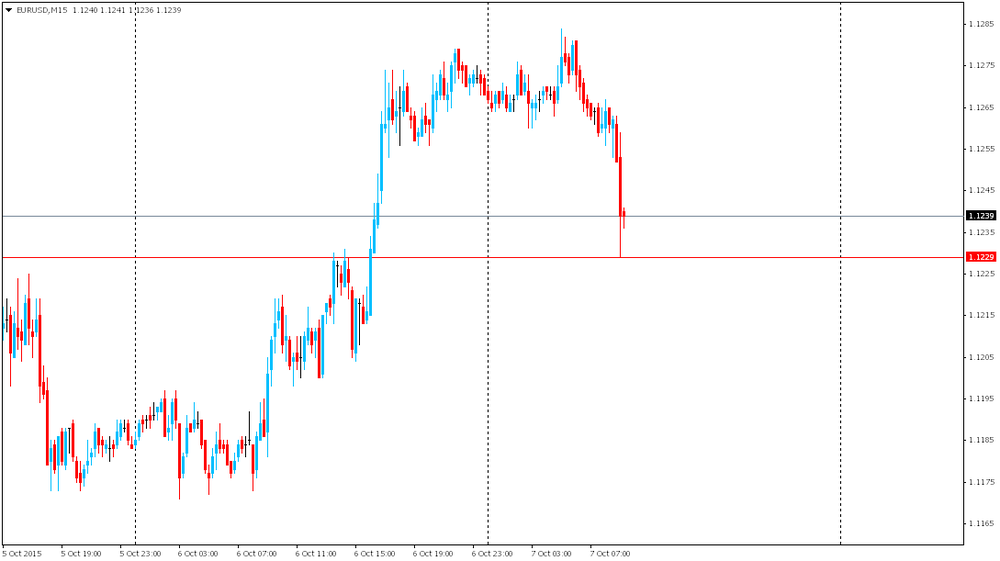Select the '6 Oct 03:00' time label
This screenshot has height=561, width=1000.
[x=198, y=552]
